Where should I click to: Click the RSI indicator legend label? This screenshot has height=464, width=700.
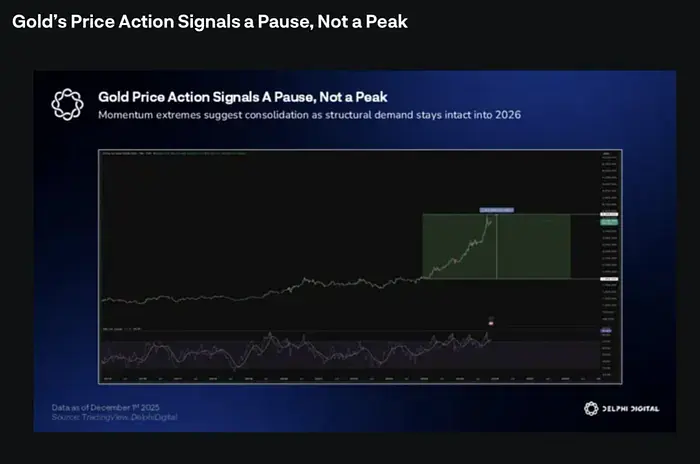pyautogui.click(x=122, y=329)
